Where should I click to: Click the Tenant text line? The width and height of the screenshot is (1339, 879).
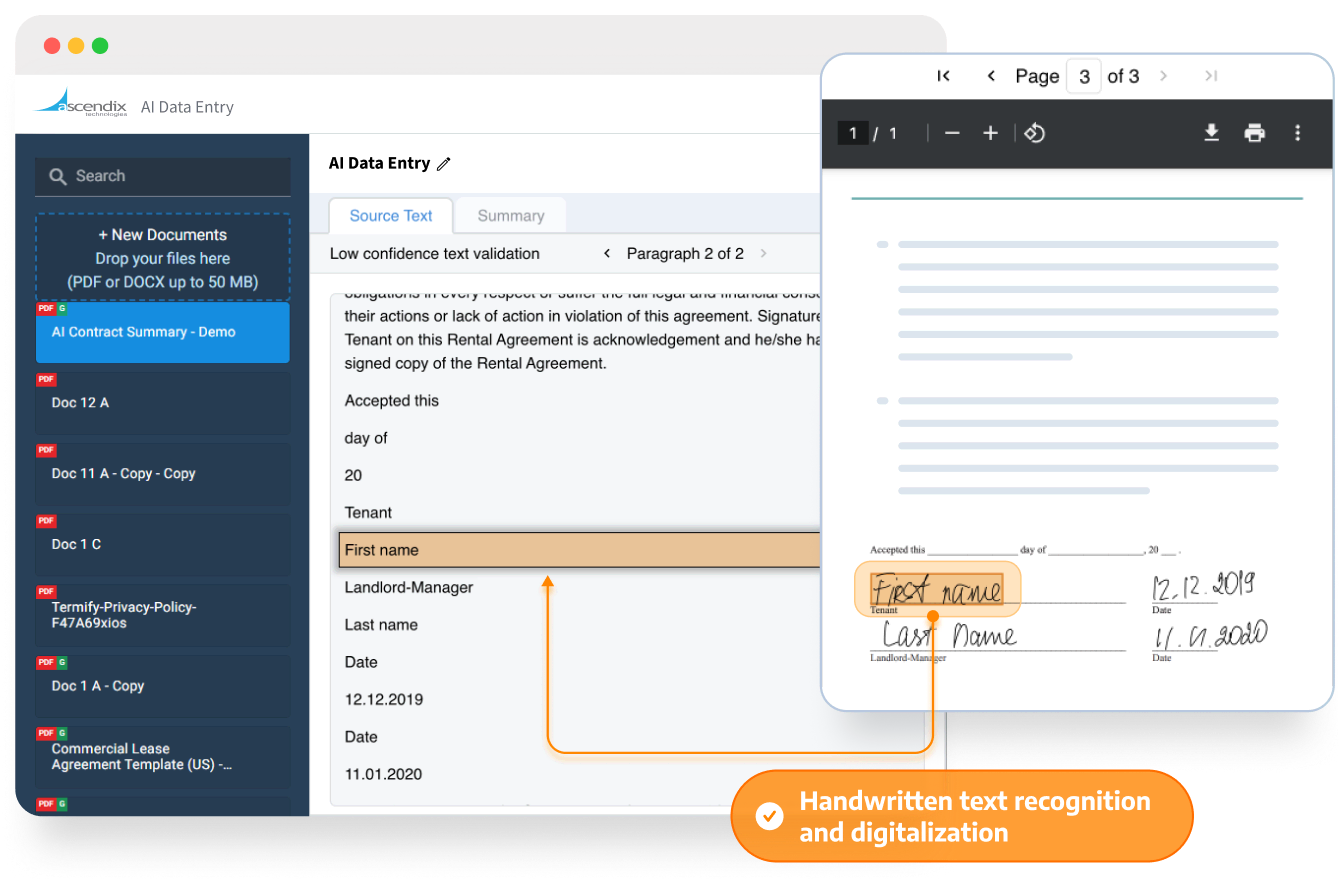coord(368,513)
